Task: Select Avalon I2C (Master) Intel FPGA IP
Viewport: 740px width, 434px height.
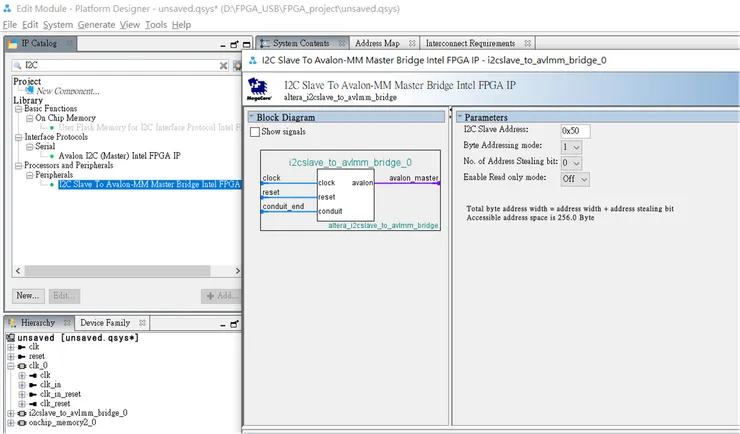Action: pyautogui.click(x=119, y=156)
